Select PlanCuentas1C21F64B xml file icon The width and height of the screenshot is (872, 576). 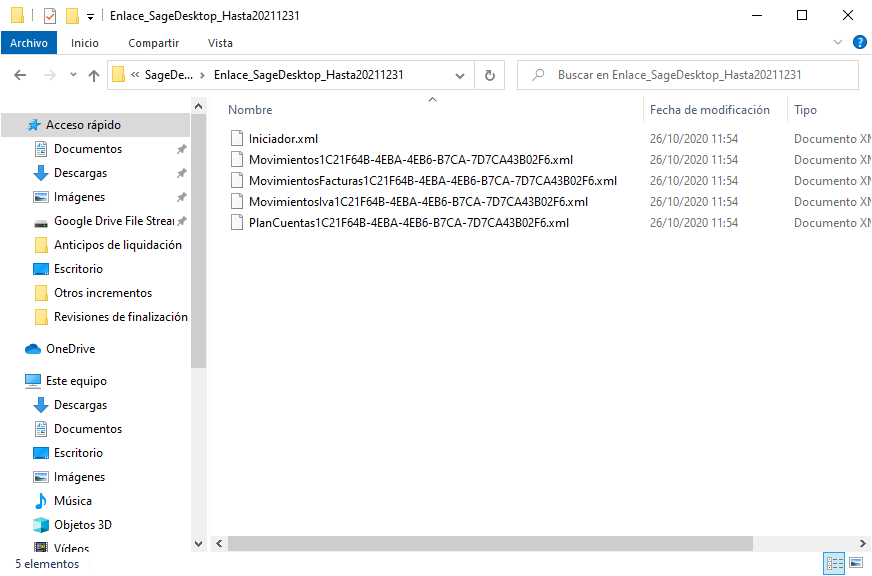(x=237, y=223)
